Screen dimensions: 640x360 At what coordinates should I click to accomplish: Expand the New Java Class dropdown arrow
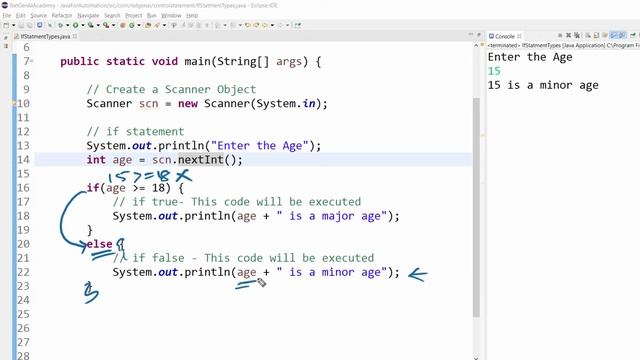pyautogui.click(x=139, y=25)
